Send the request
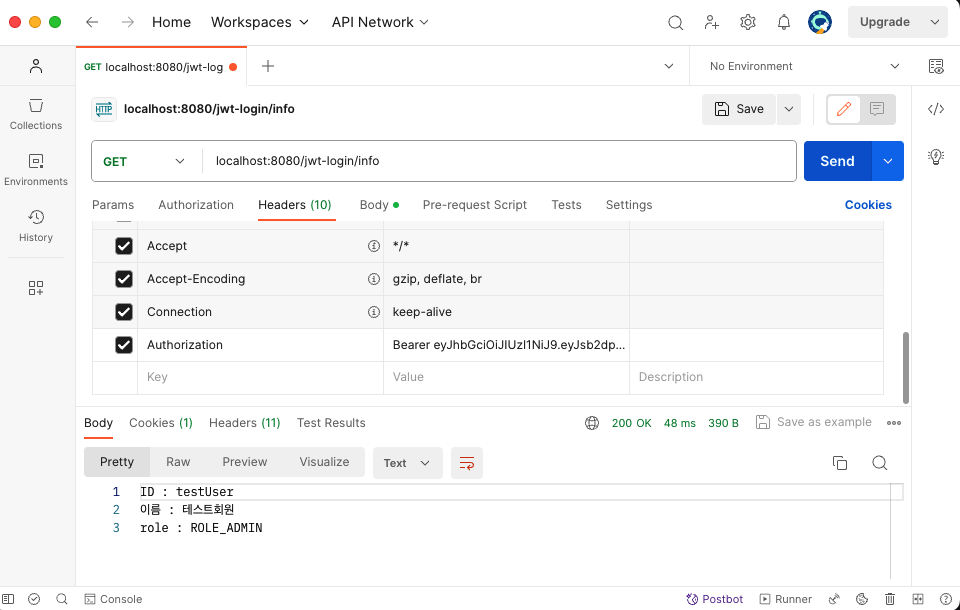 click(837, 161)
